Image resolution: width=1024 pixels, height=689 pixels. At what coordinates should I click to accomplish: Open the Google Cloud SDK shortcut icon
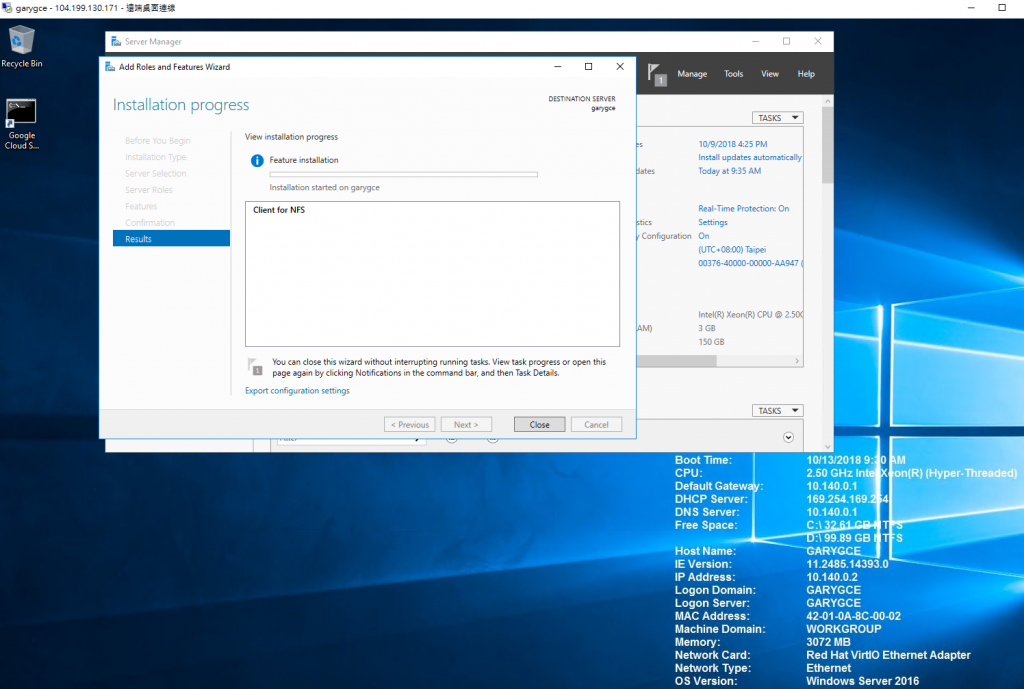click(21, 124)
